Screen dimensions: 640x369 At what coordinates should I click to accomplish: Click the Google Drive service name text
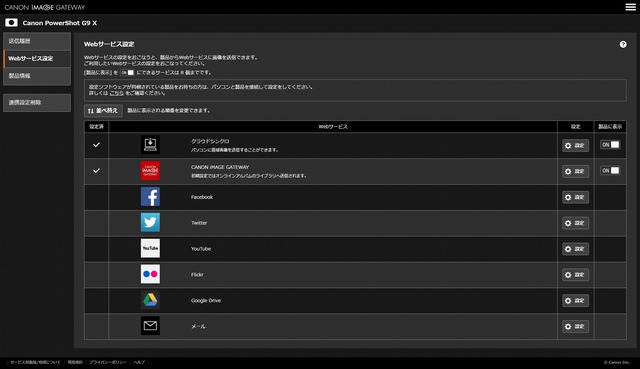click(x=206, y=300)
